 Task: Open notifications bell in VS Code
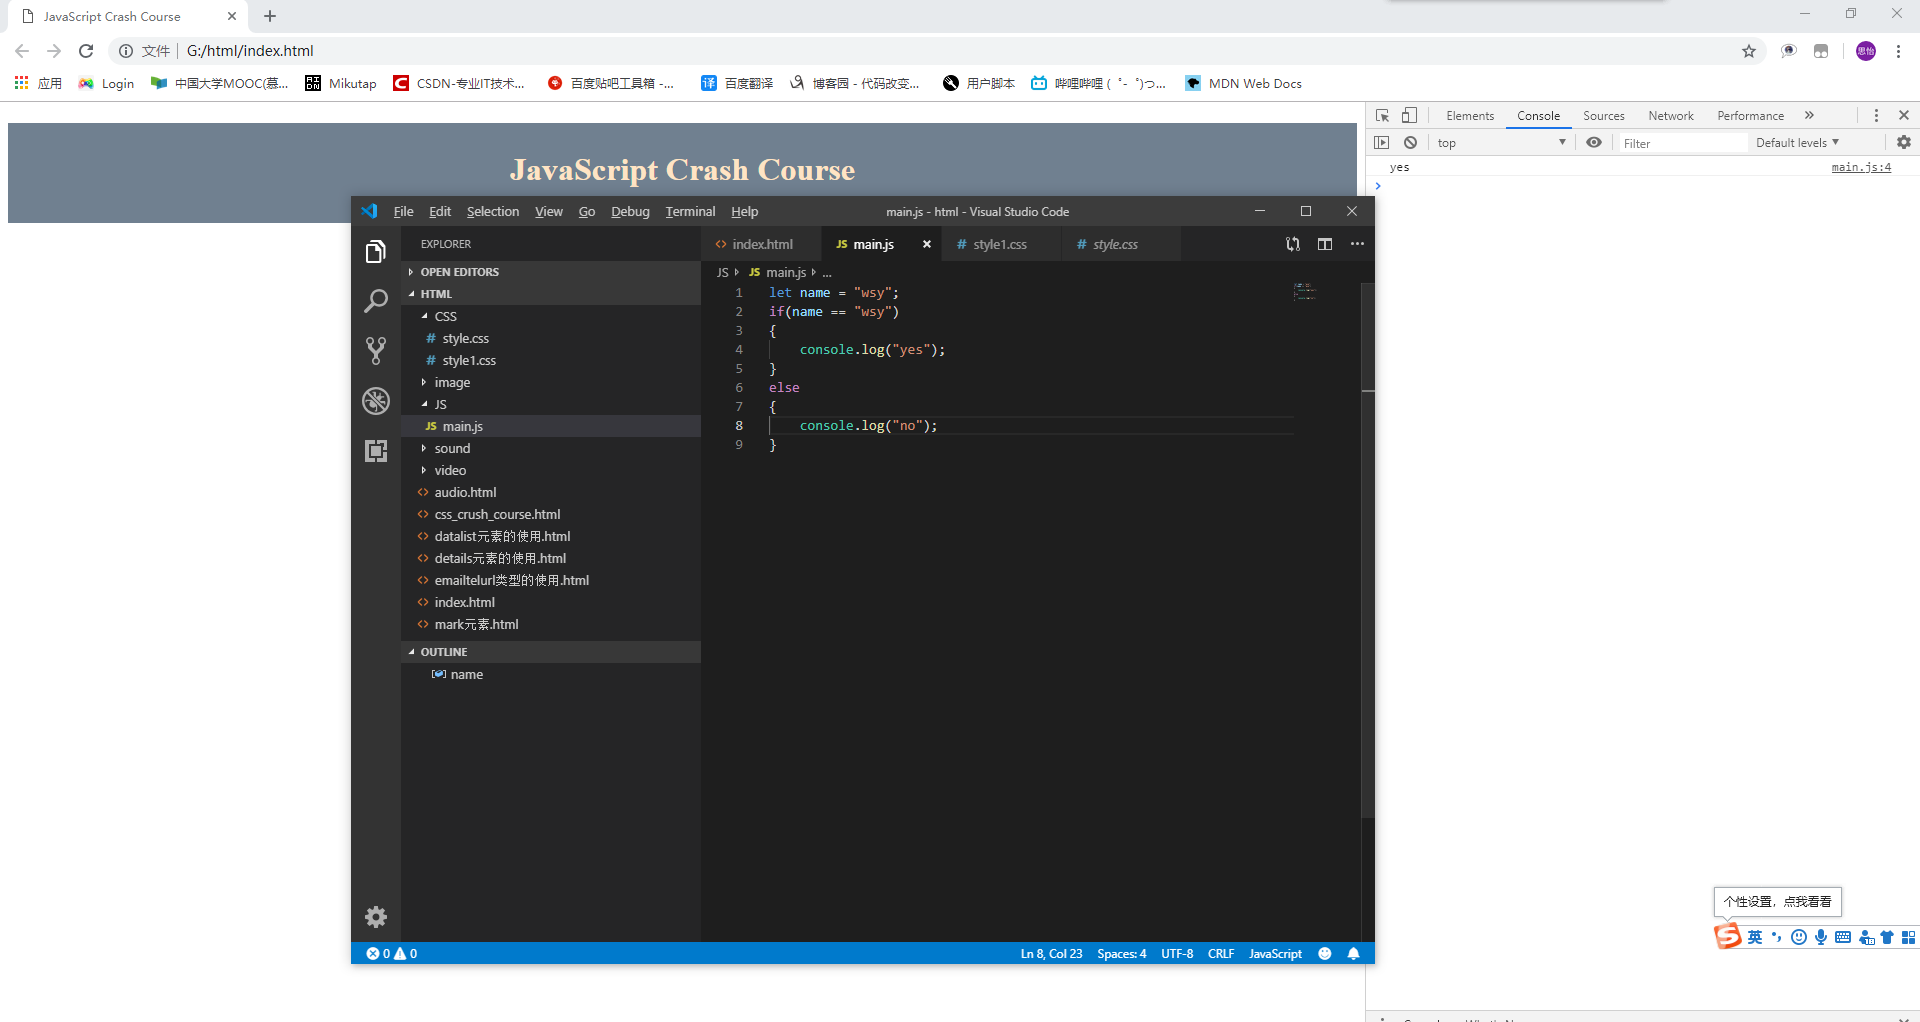(x=1354, y=954)
